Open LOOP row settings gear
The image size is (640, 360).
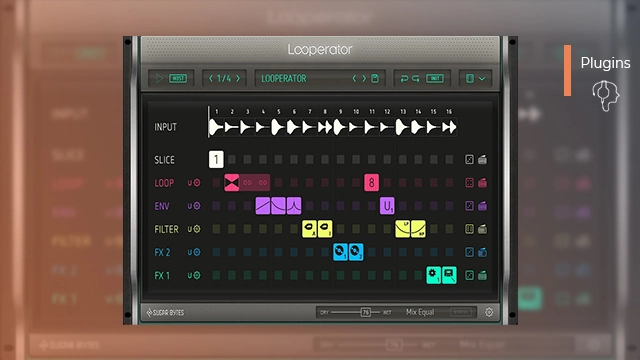(197, 183)
